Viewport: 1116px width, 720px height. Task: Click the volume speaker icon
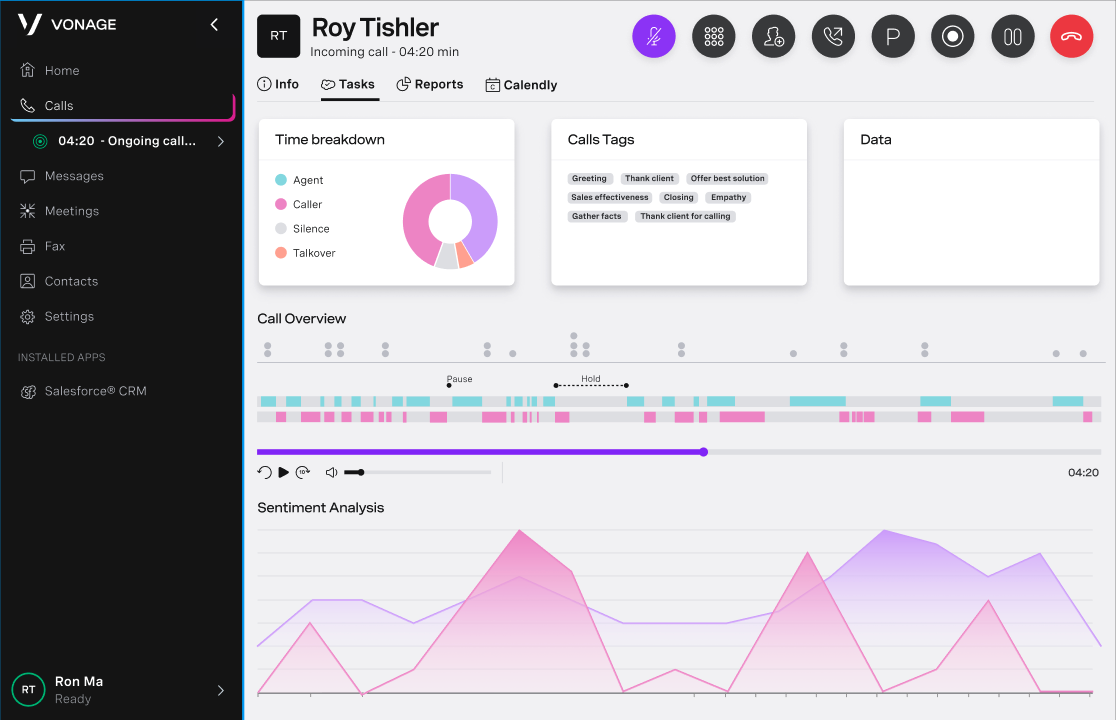(x=331, y=472)
